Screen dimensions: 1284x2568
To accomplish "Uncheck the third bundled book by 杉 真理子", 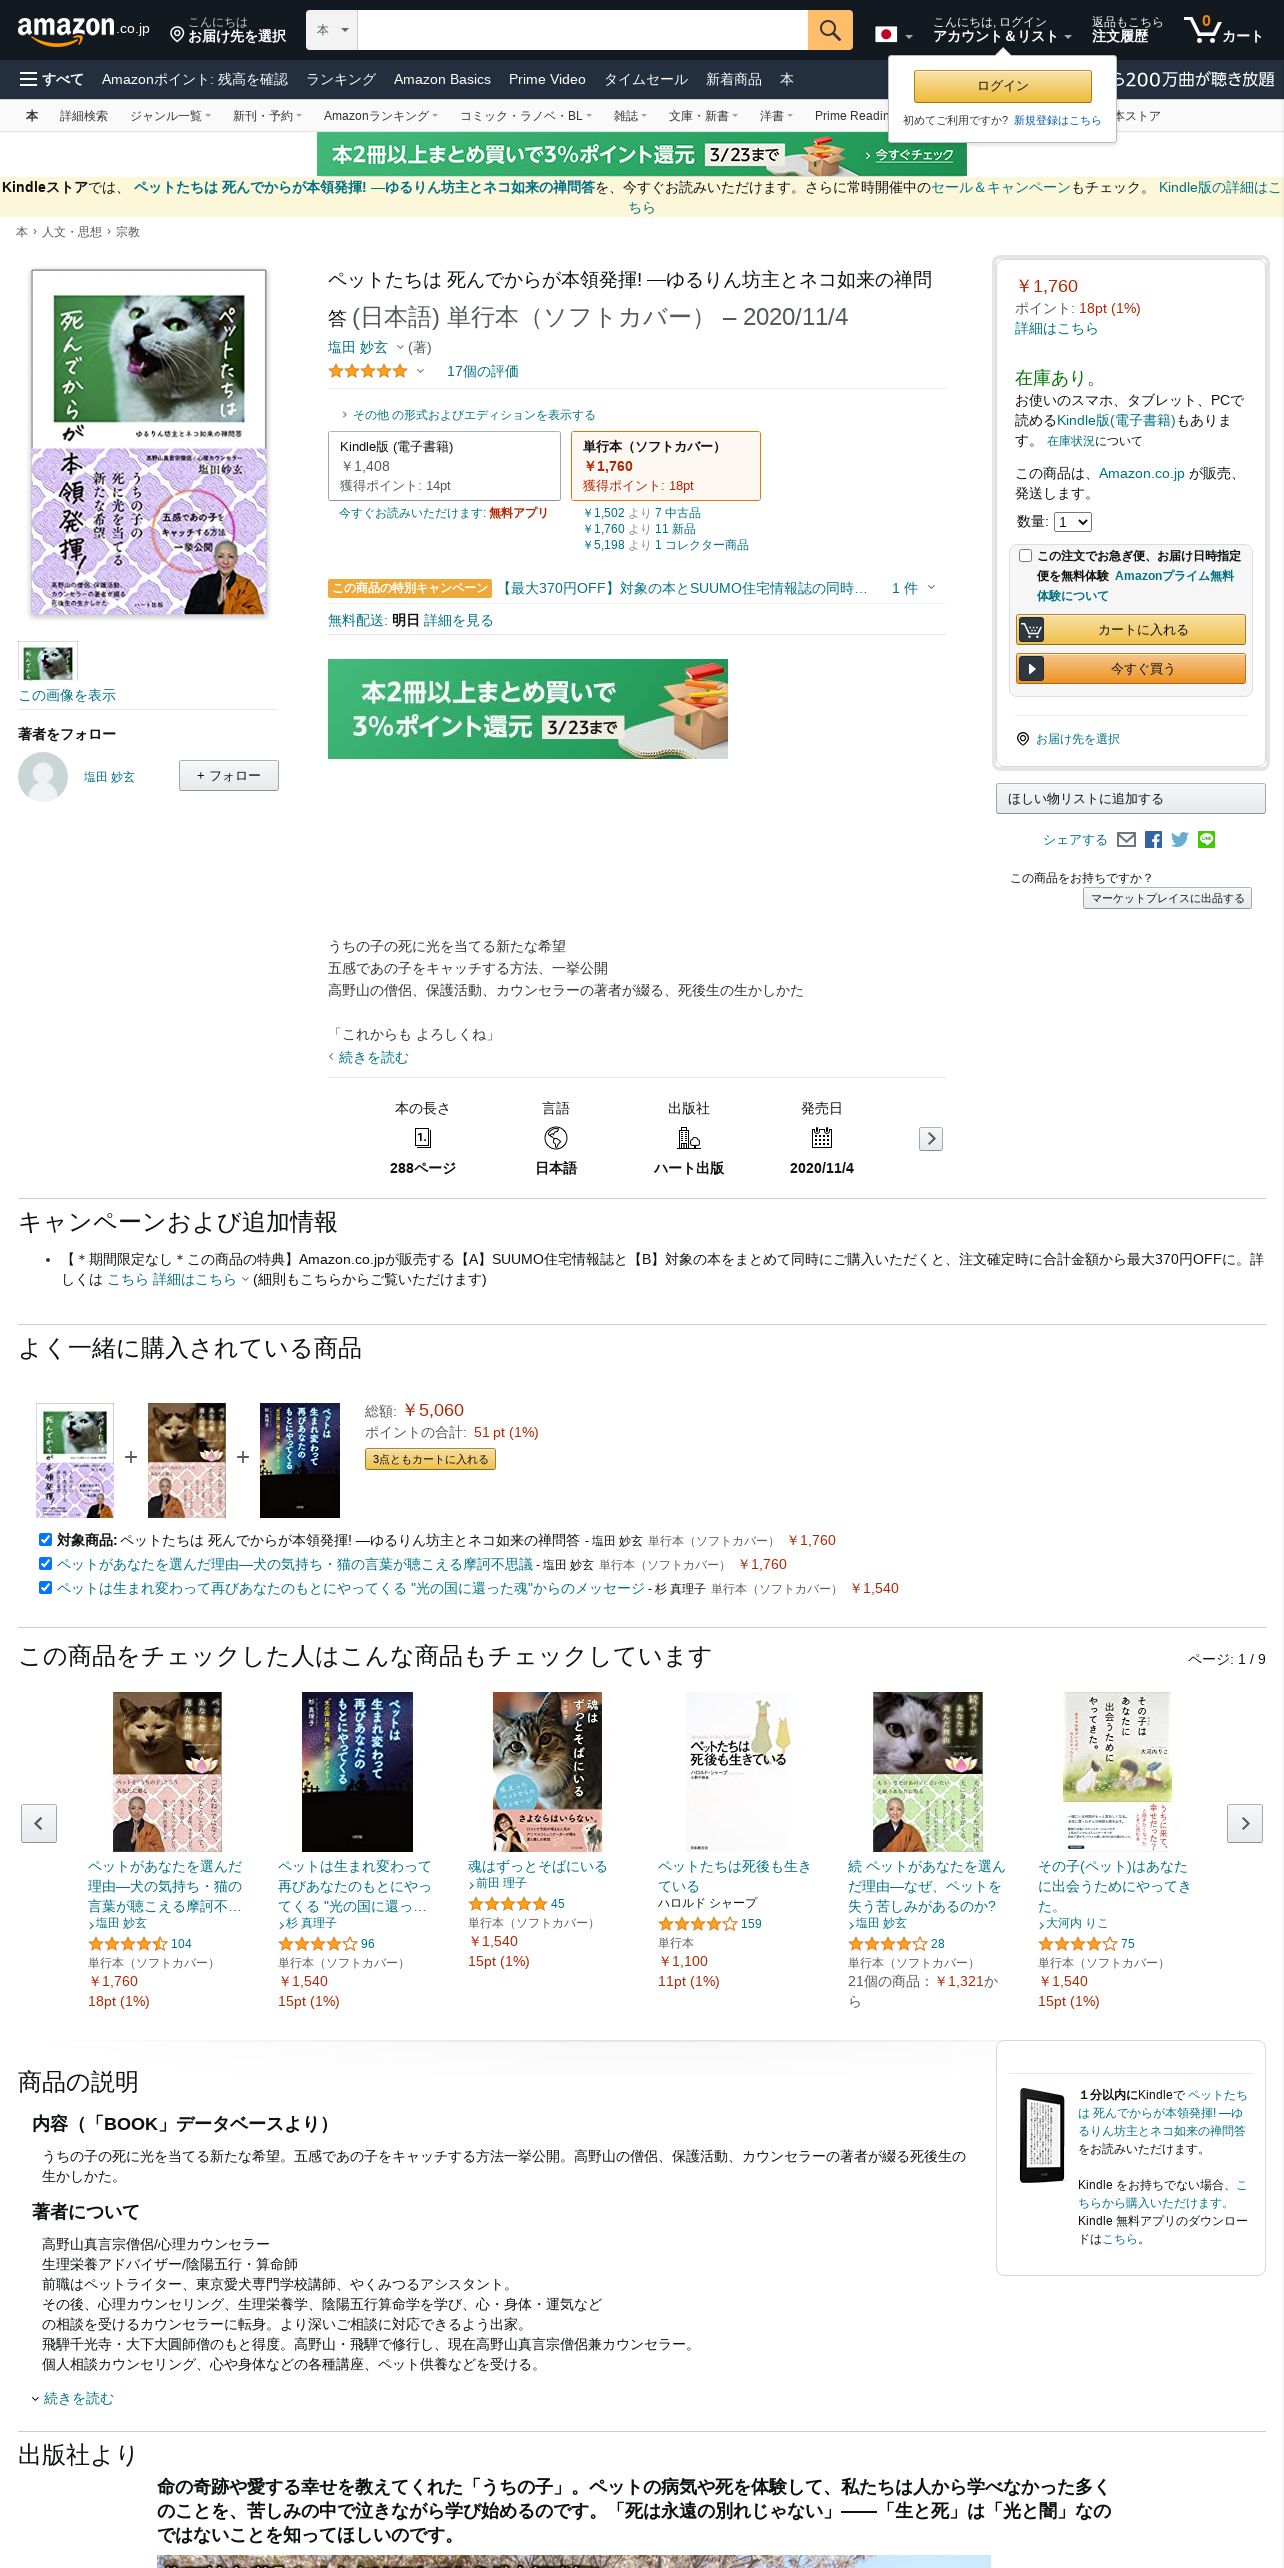I will point(45,1587).
